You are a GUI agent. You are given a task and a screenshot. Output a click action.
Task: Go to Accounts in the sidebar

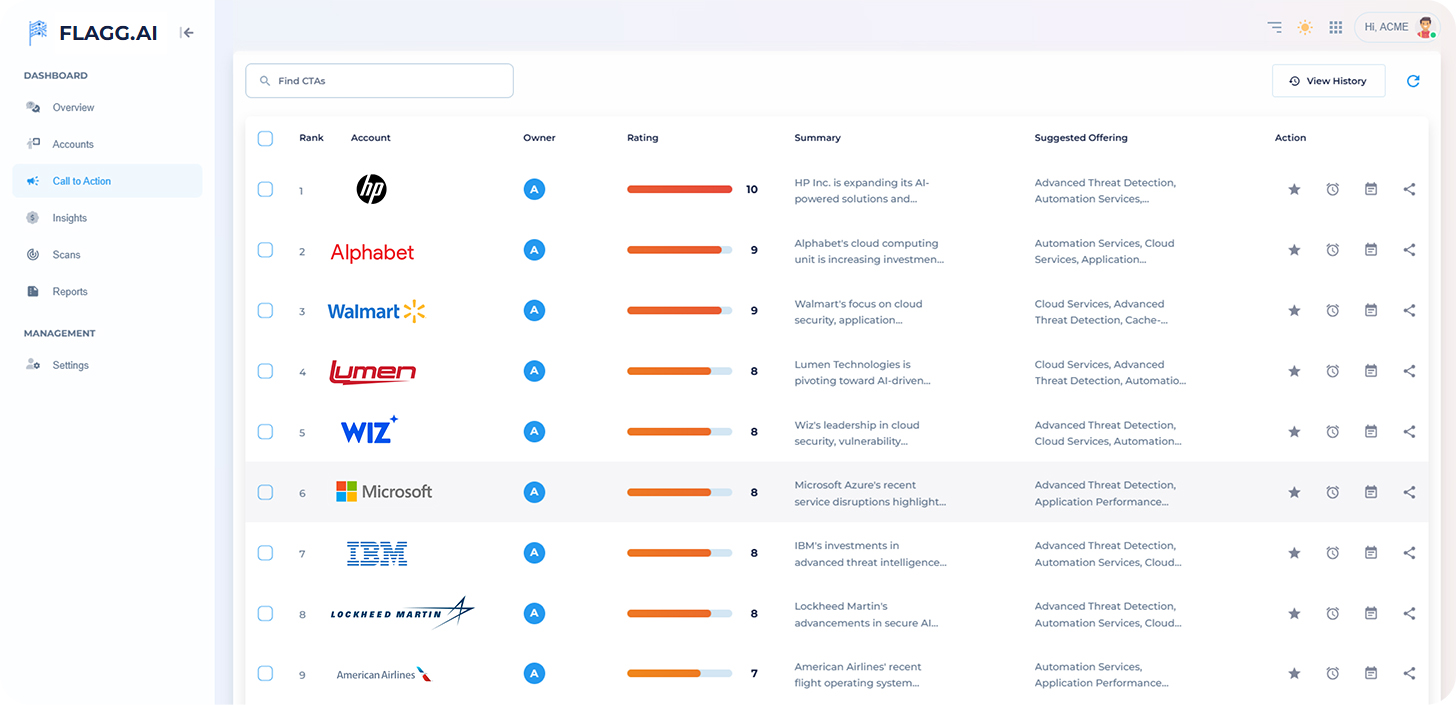pos(107,144)
